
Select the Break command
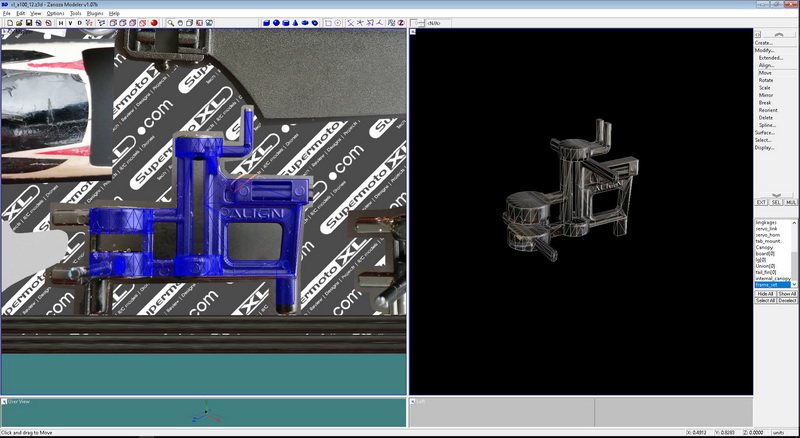[765, 103]
